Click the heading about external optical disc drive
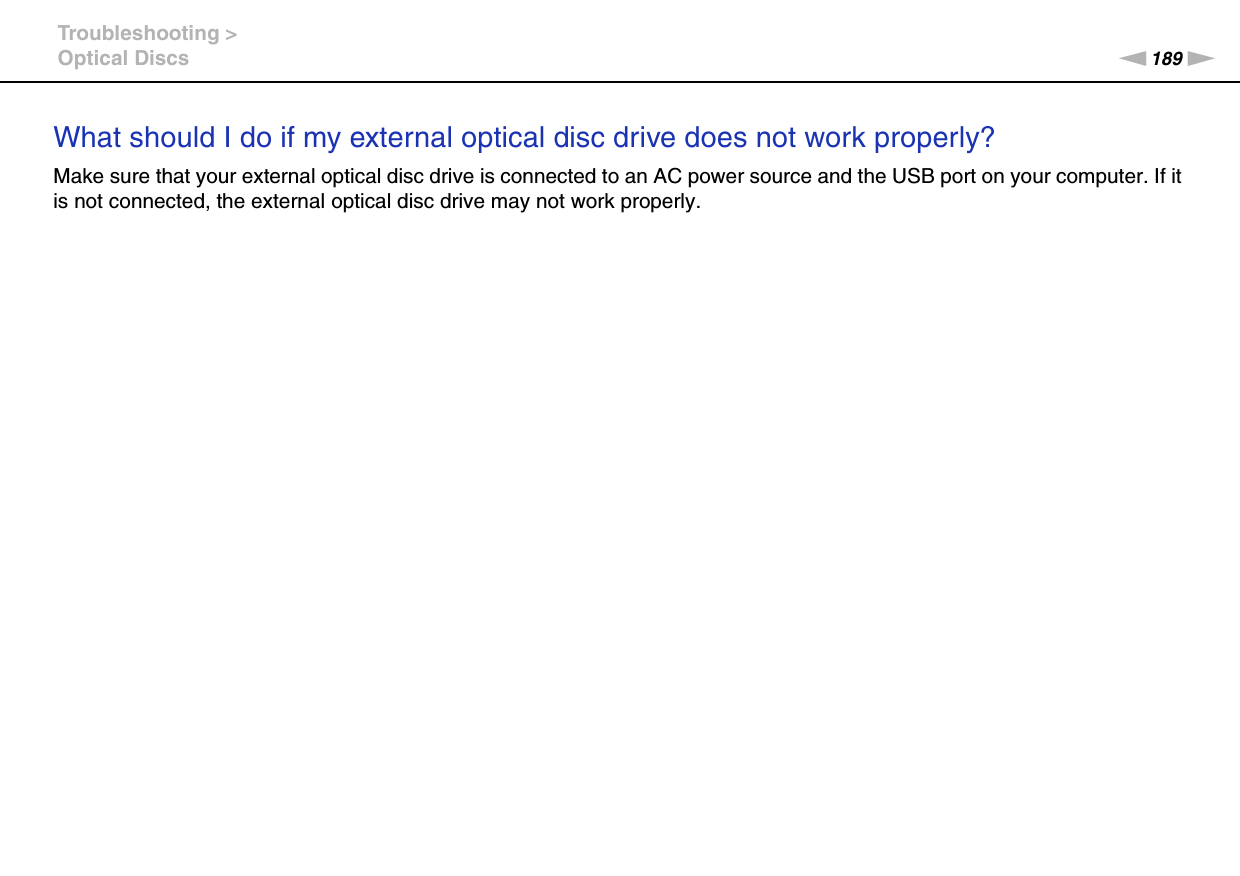The width and height of the screenshot is (1240, 876). [524, 137]
